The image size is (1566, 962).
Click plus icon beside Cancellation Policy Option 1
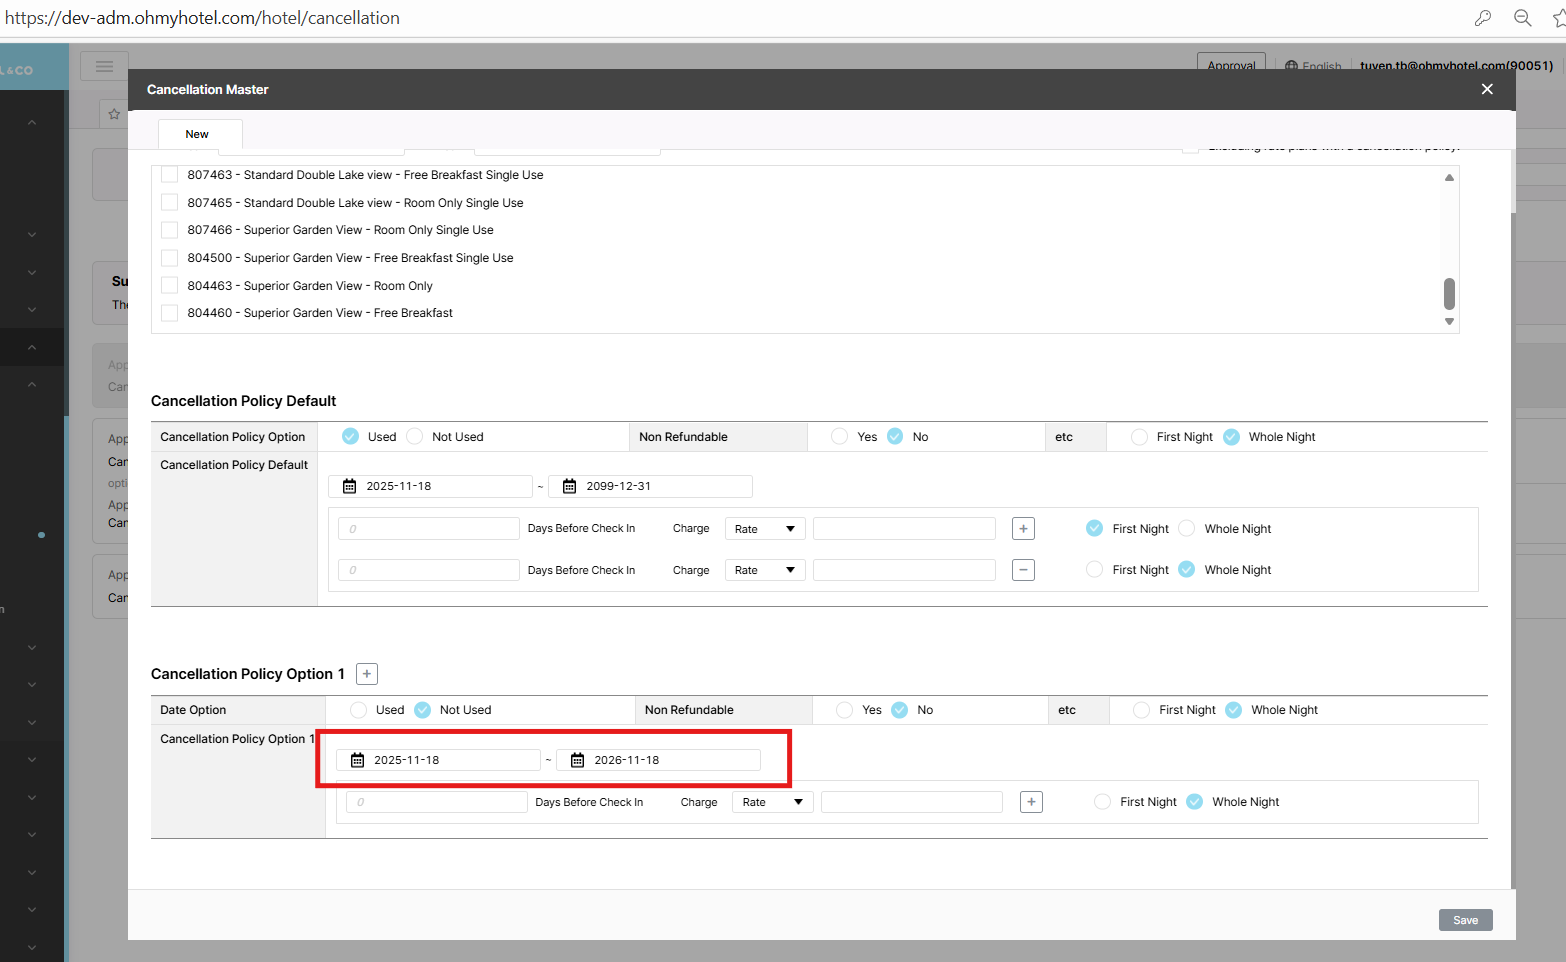pos(367,674)
